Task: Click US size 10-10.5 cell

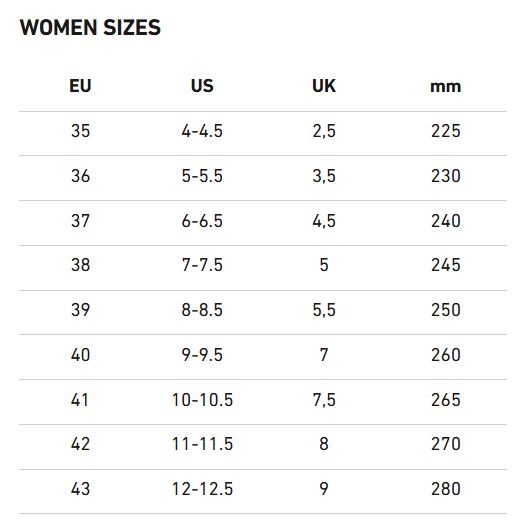Action: pos(202,400)
